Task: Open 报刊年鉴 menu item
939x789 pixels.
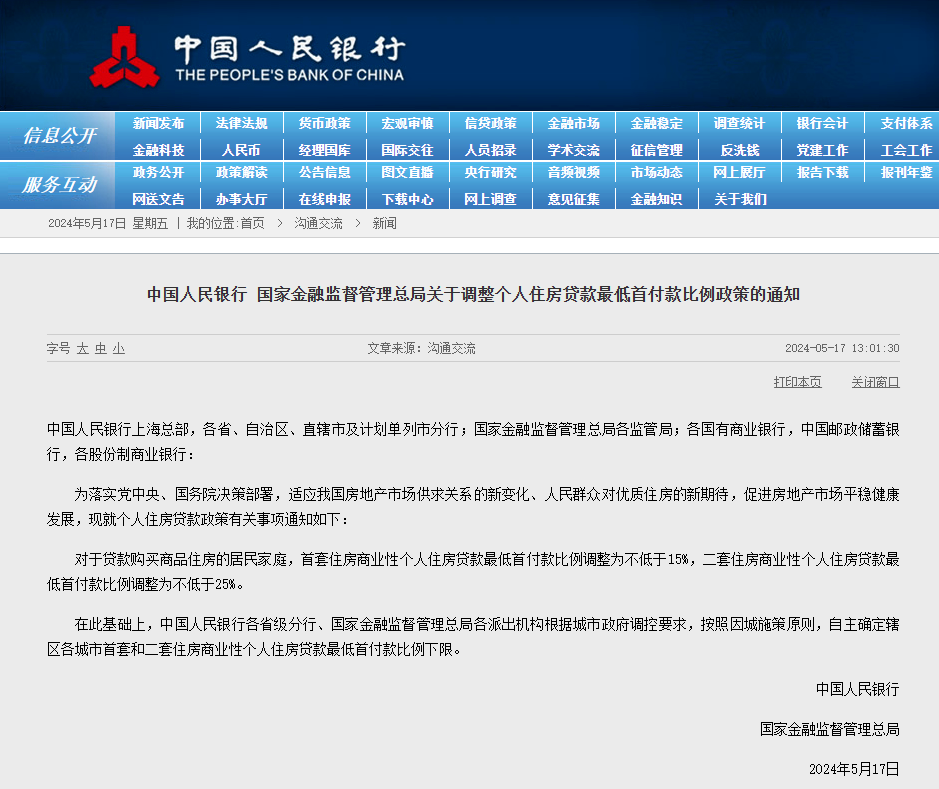Action: click(x=906, y=172)
